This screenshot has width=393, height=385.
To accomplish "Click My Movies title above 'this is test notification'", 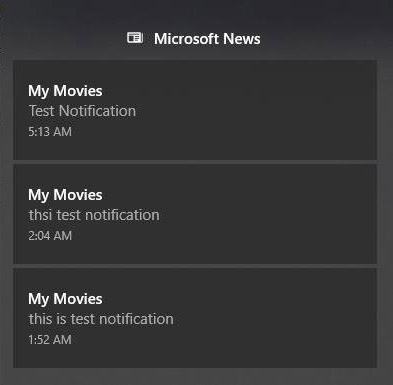I will tap(65, 299).
